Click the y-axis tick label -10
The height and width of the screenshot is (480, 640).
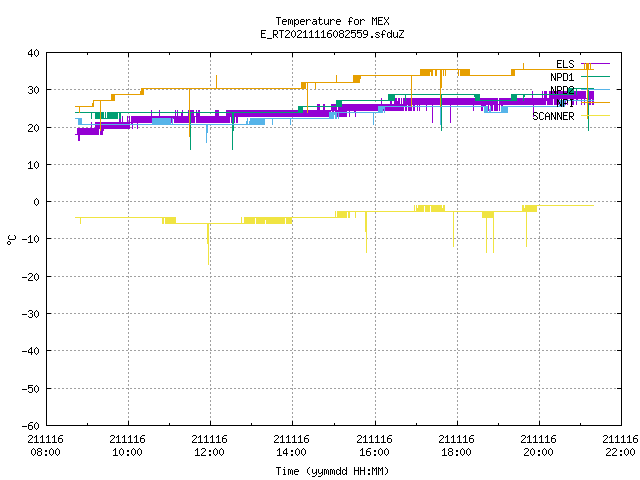click(31, 239)
